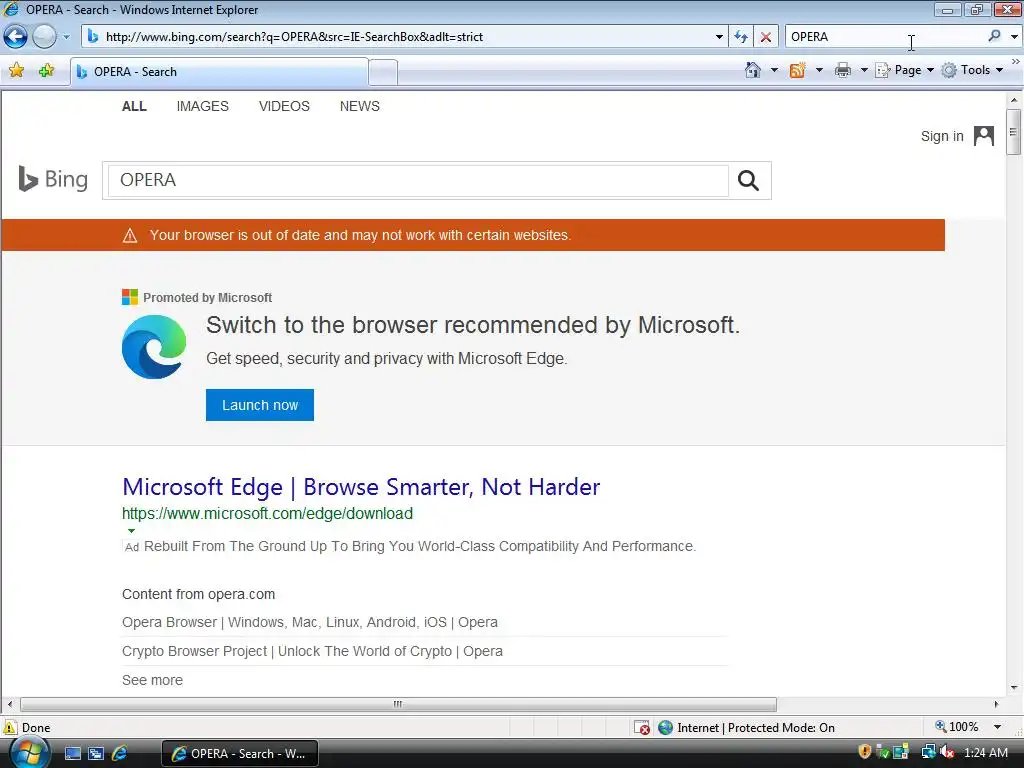
Task: Open the Tools menu
Action: click(972, 70)
